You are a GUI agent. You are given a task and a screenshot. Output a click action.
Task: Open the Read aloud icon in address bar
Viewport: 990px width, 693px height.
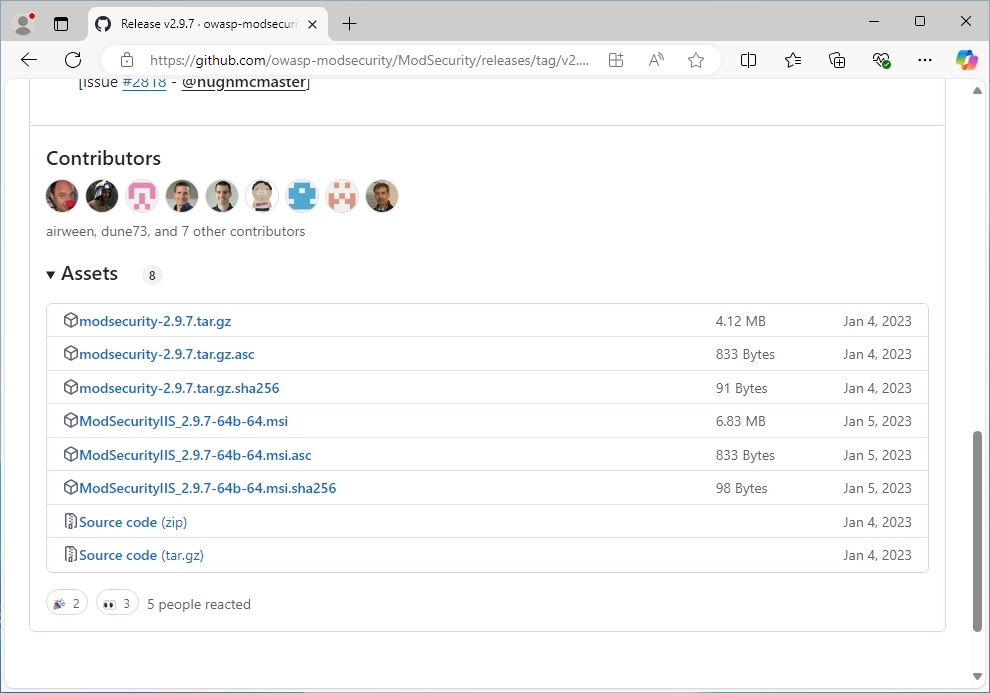pos(656,60)
